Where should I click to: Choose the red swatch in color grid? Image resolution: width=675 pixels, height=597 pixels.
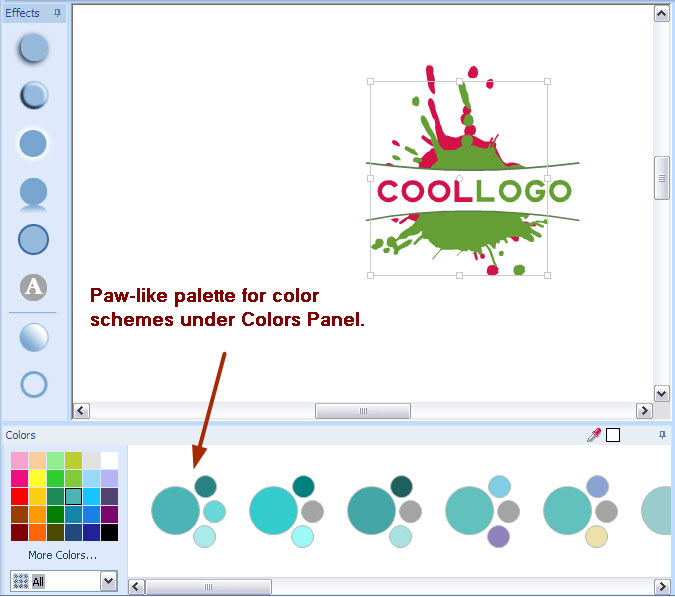tap(19, 496)
